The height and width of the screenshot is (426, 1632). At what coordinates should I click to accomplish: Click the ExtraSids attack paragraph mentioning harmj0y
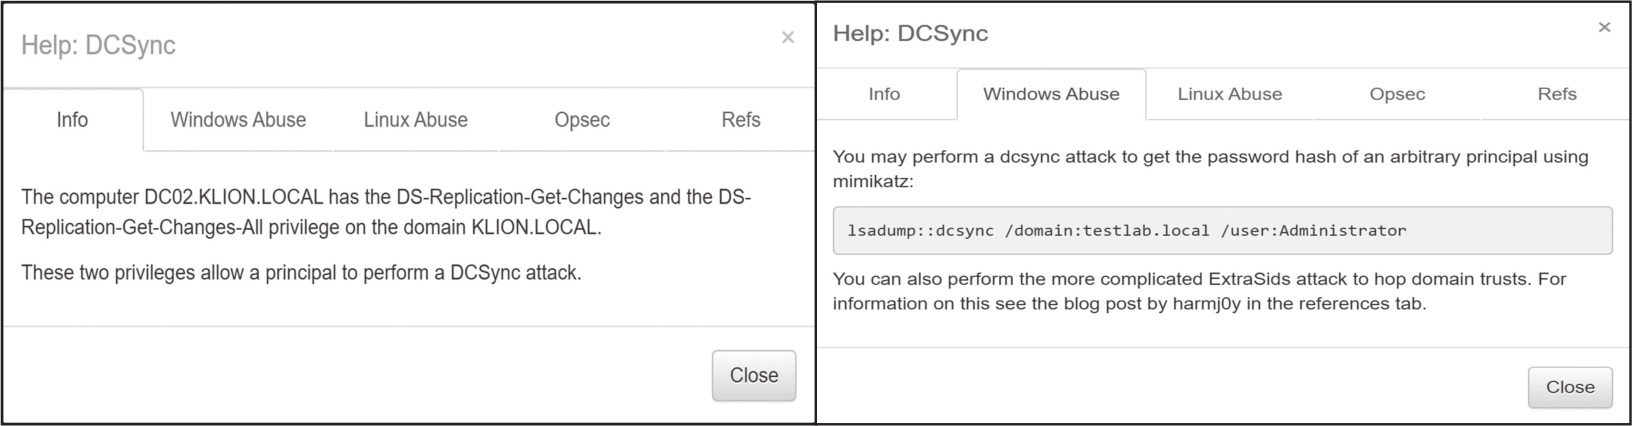click(1199, 291)
